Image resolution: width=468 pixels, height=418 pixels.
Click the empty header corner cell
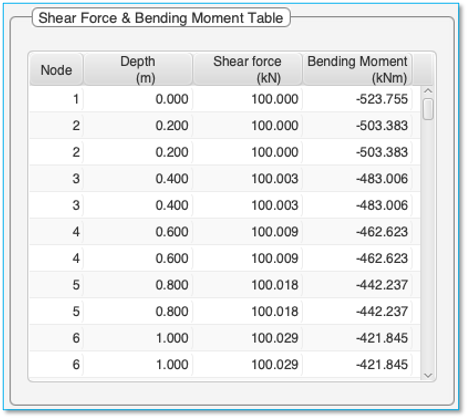[x=423, y=70]
